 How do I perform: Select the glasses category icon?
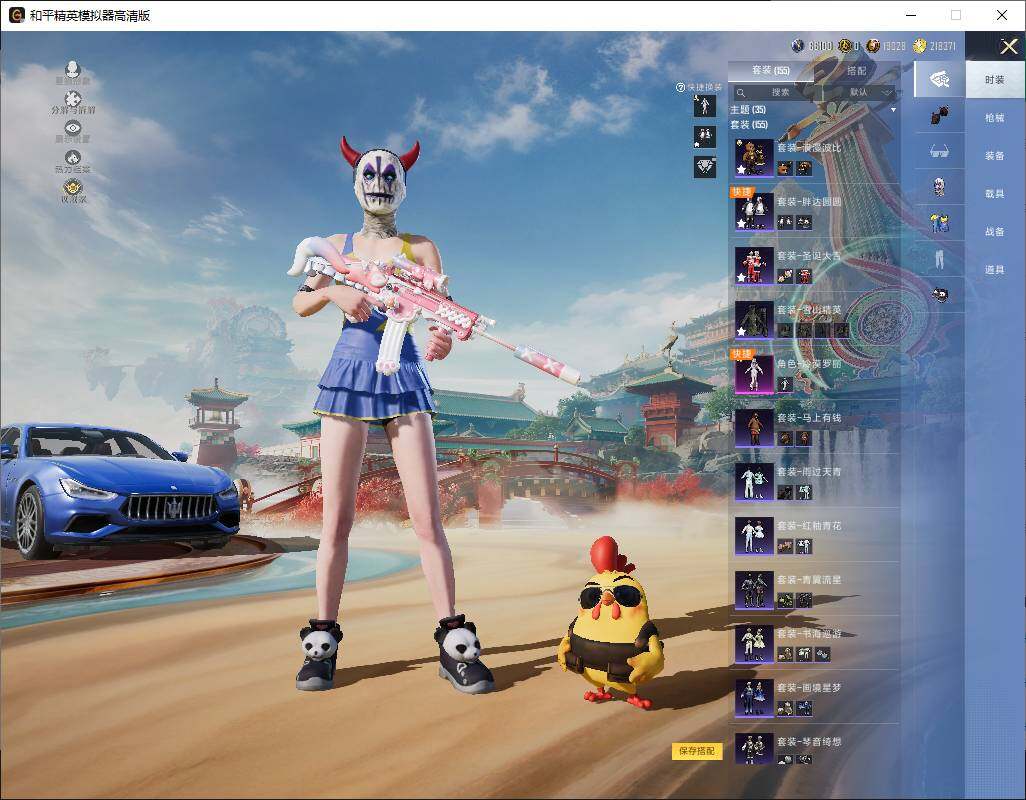939,152
